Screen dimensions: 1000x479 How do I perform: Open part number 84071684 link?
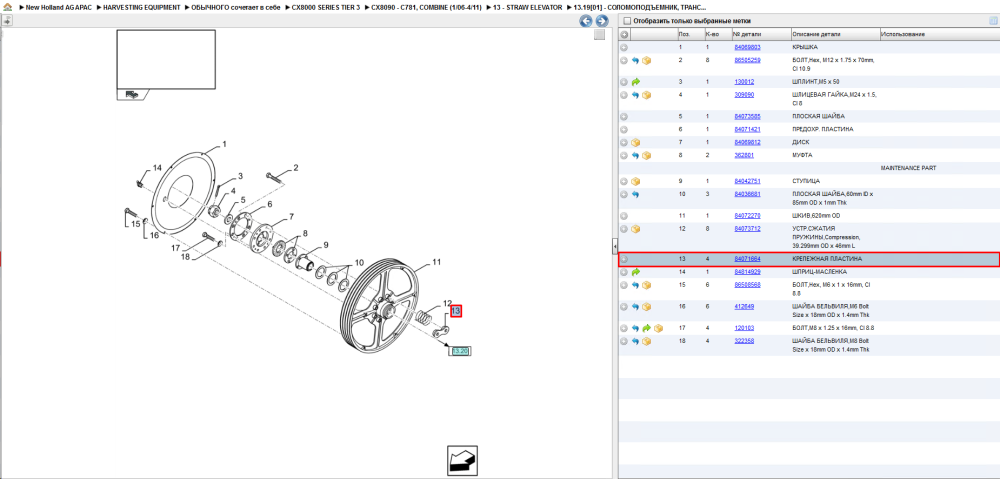[747, 259]
